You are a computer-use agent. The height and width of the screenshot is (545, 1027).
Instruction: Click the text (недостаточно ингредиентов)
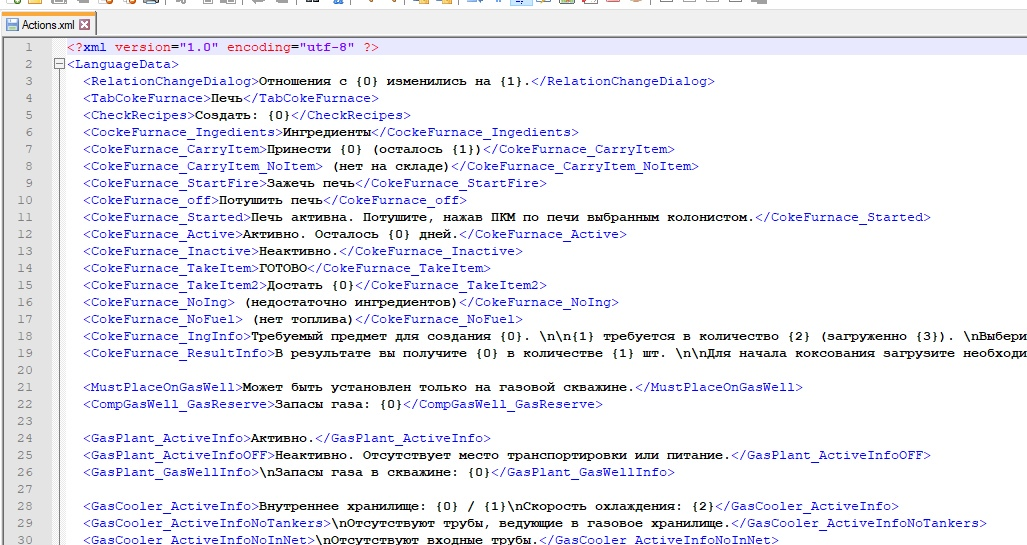[351, 303]
